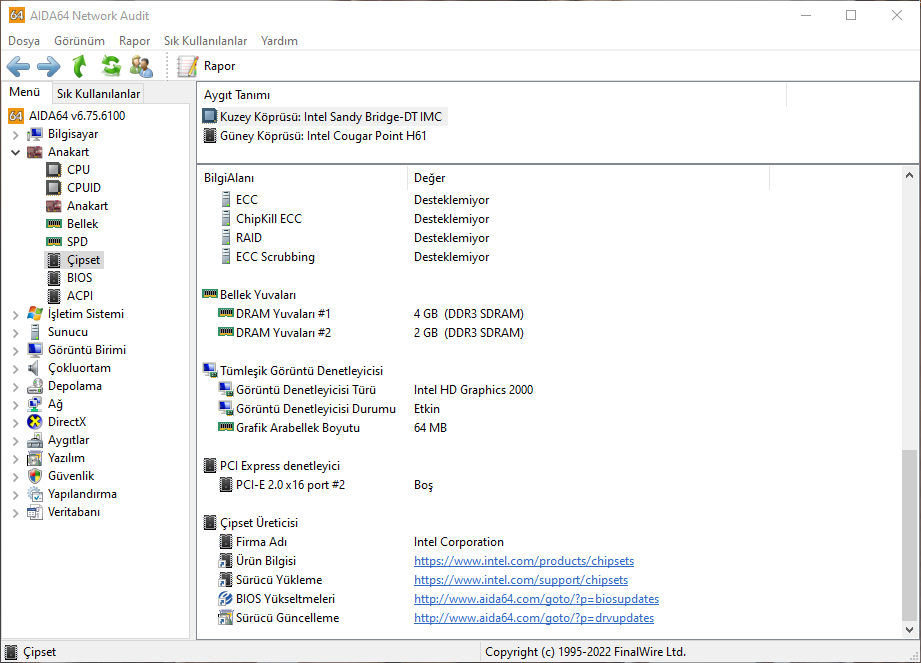Go forward with the blue right arrow
This screenshot has height=663, width=921.
49,66
